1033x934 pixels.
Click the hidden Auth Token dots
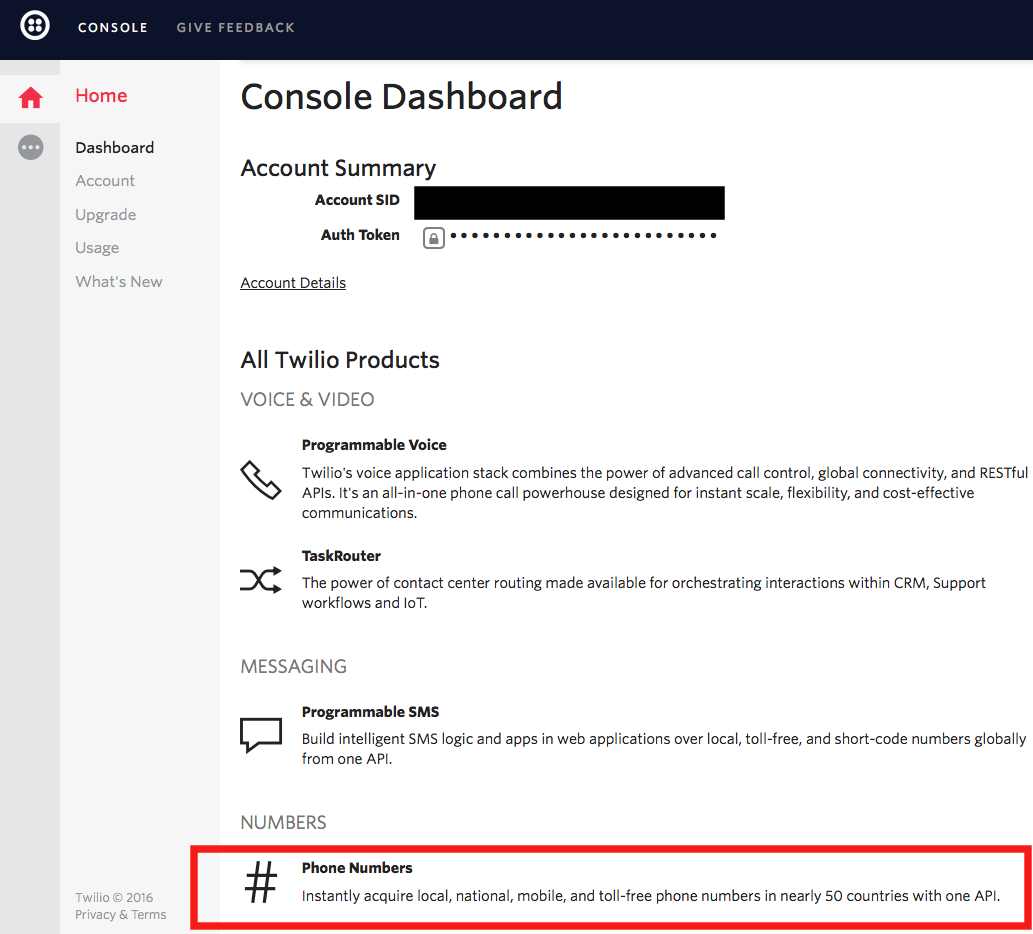click(583, 235)
